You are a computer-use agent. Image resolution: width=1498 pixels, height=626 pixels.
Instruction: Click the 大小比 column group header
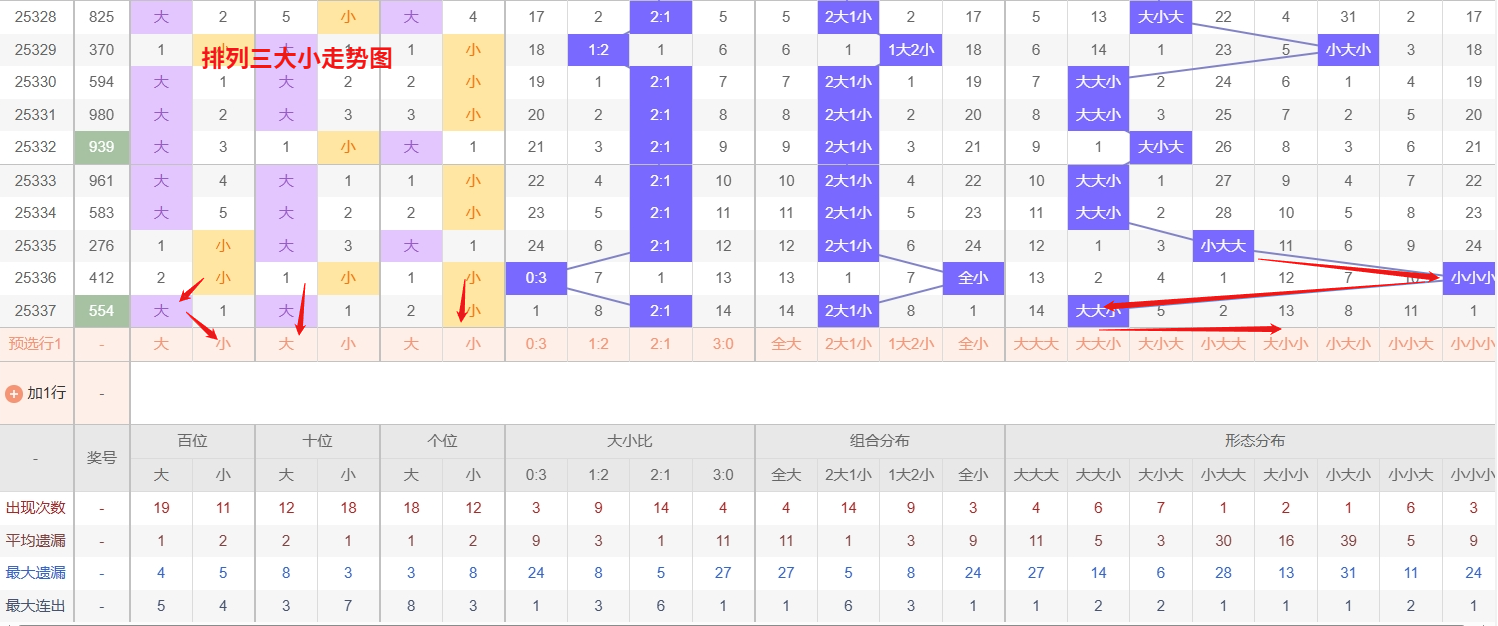tap(629, 441)
